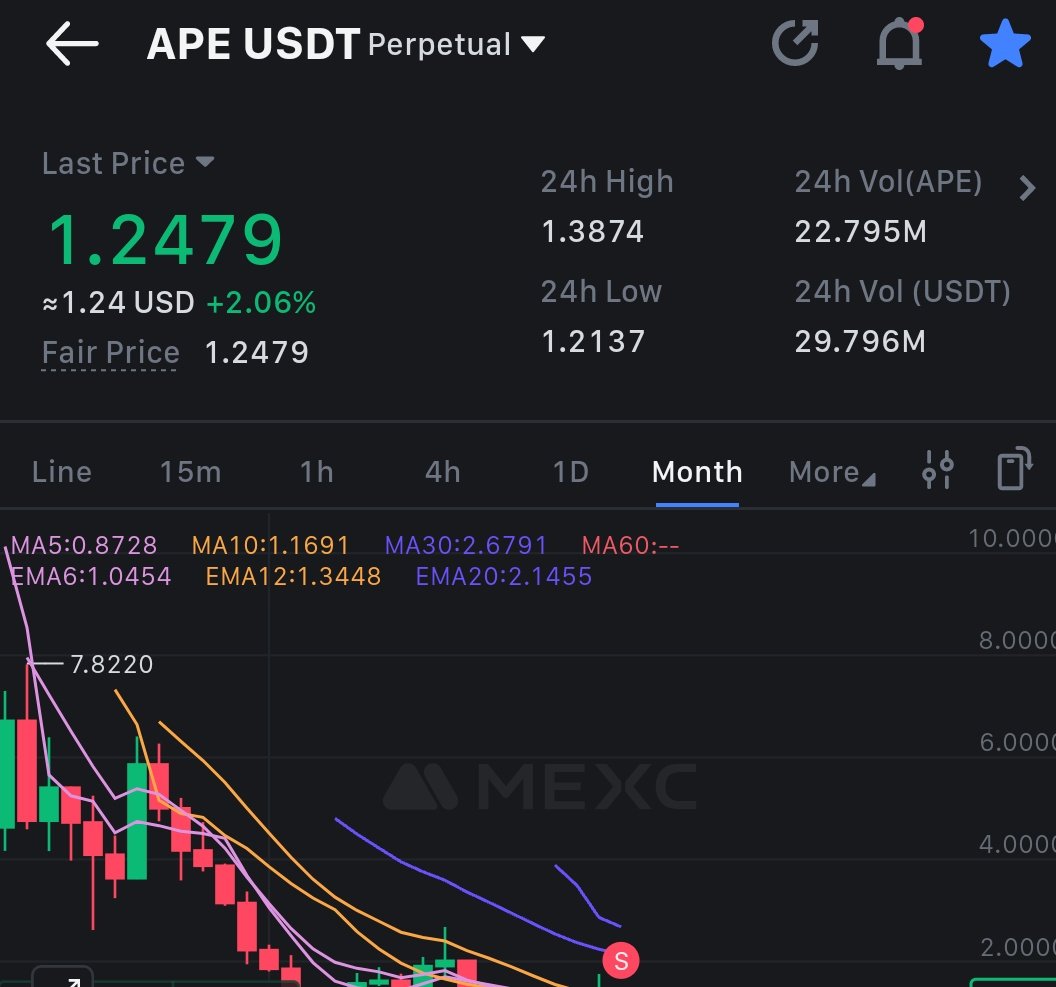Open the Fair Price link

pos(110,352)
